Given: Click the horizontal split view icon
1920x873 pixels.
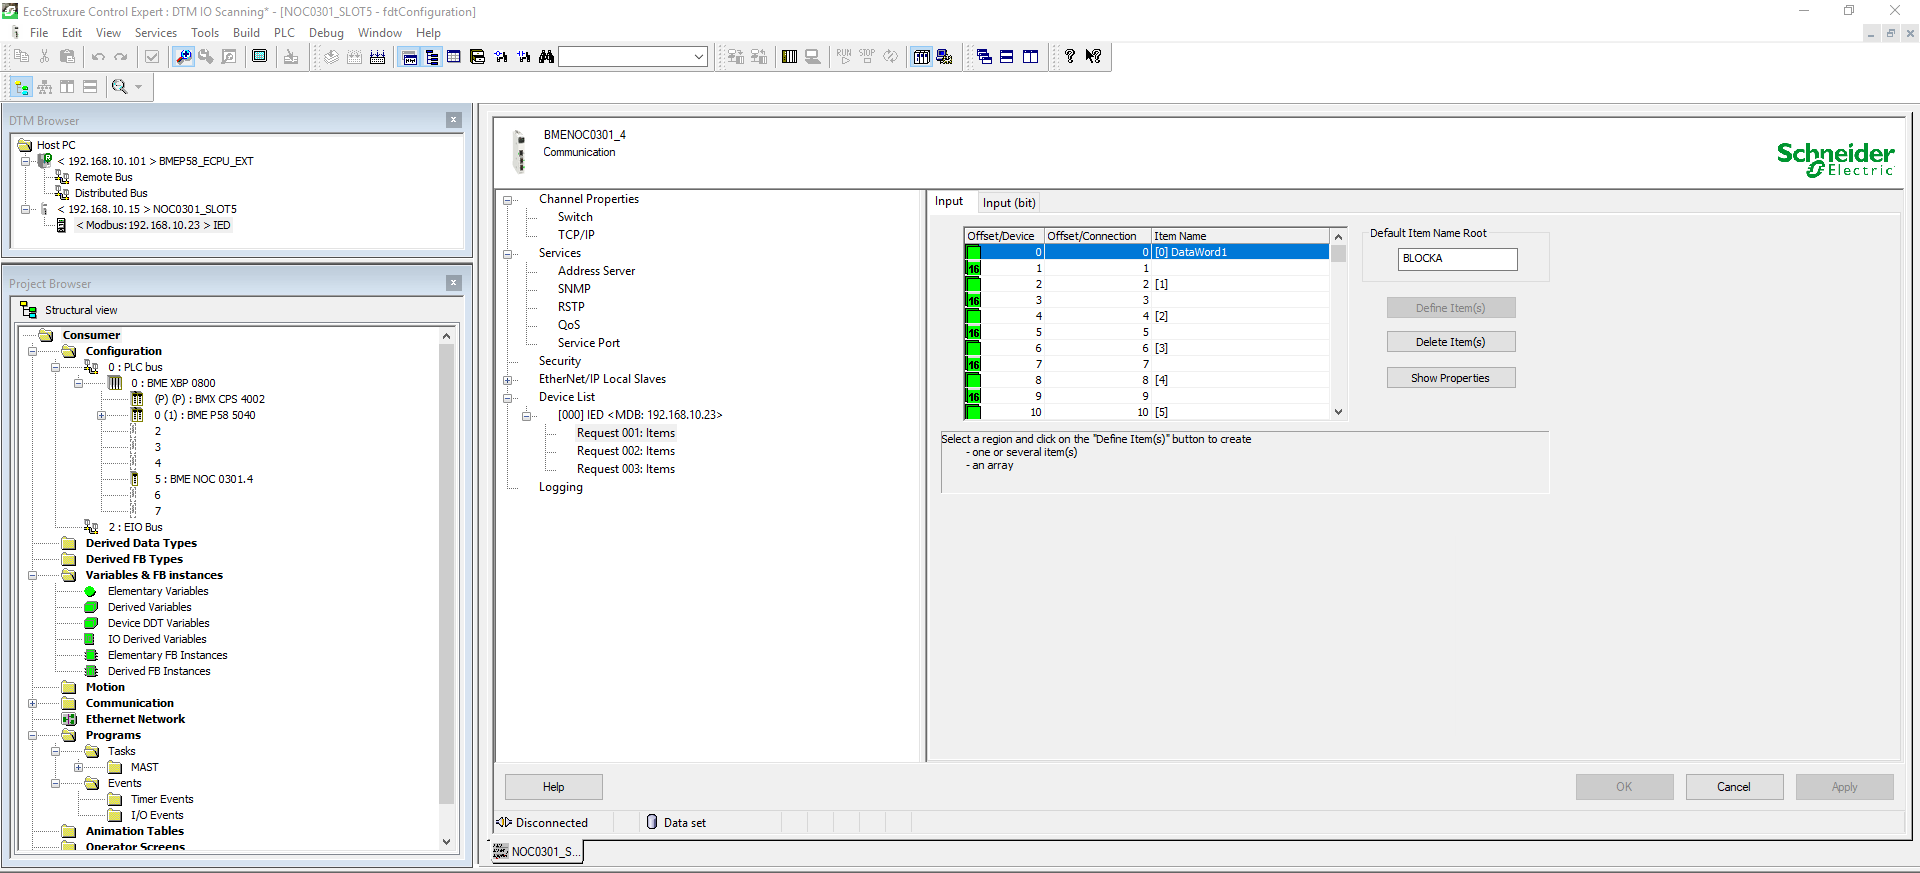Looking at the screenshot, I should 90,87.
